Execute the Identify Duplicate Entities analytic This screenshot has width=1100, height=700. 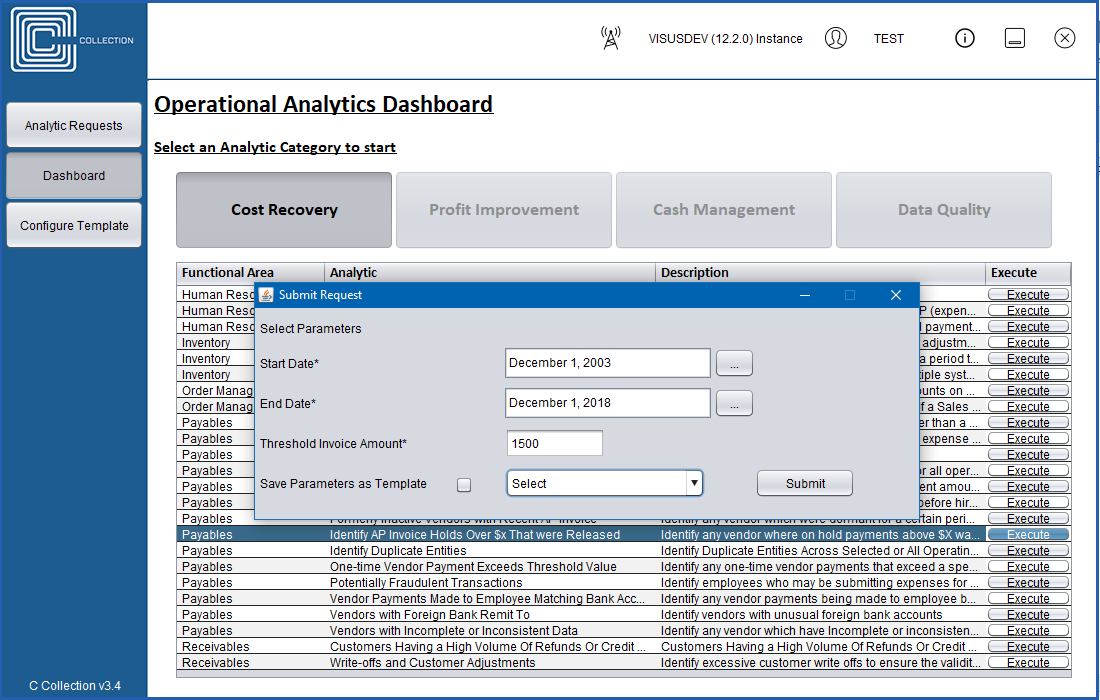click(1028, 551)
